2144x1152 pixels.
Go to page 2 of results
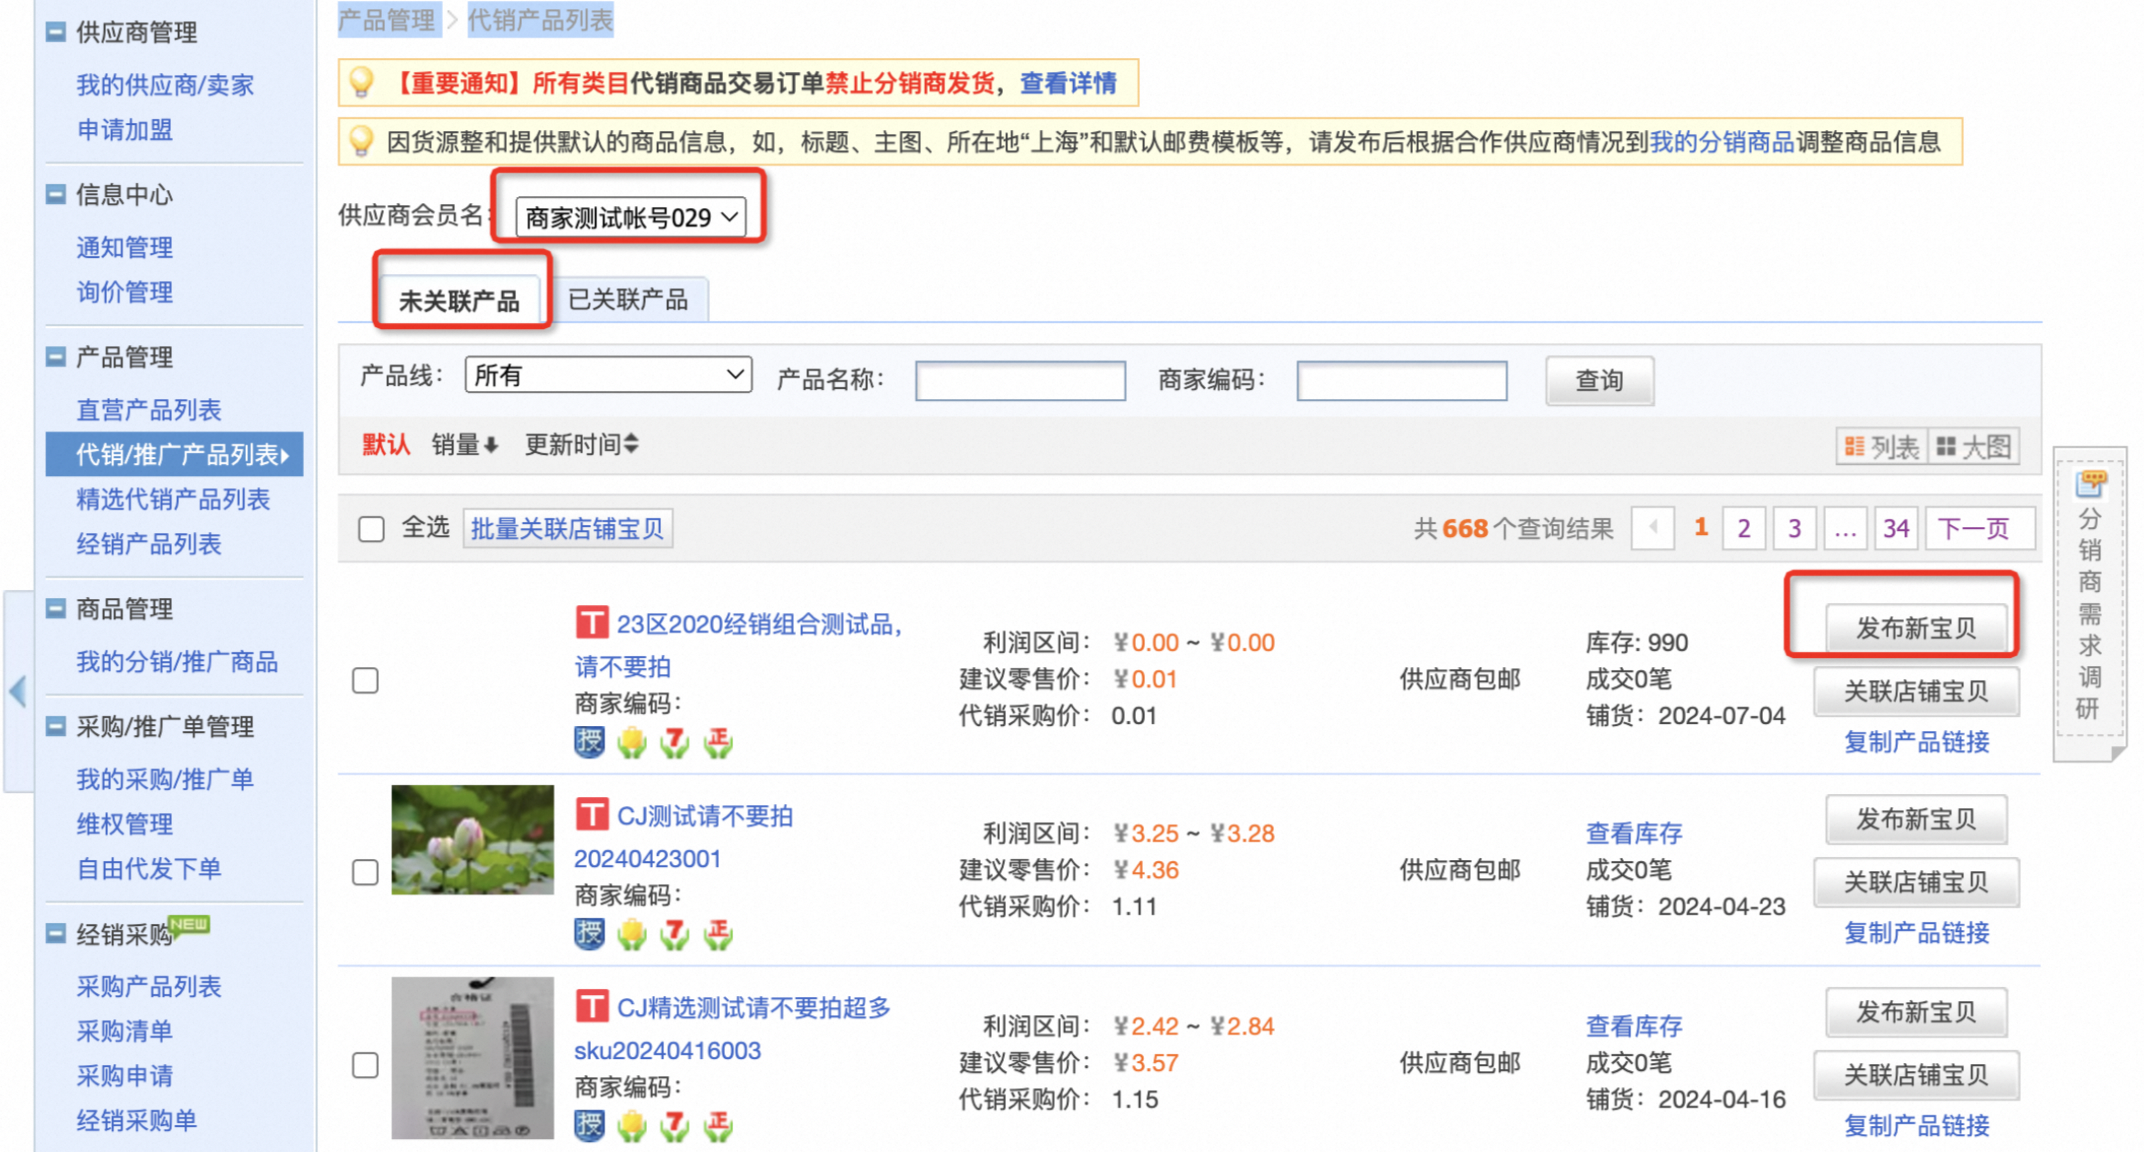1743,528
